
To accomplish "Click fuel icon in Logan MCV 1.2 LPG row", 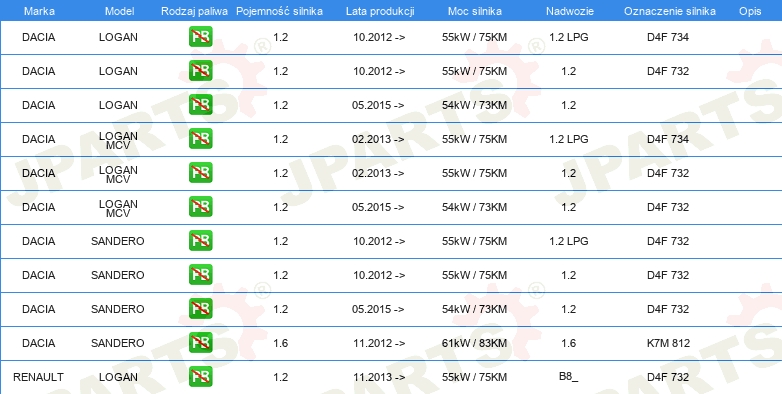I will point(200,139).
